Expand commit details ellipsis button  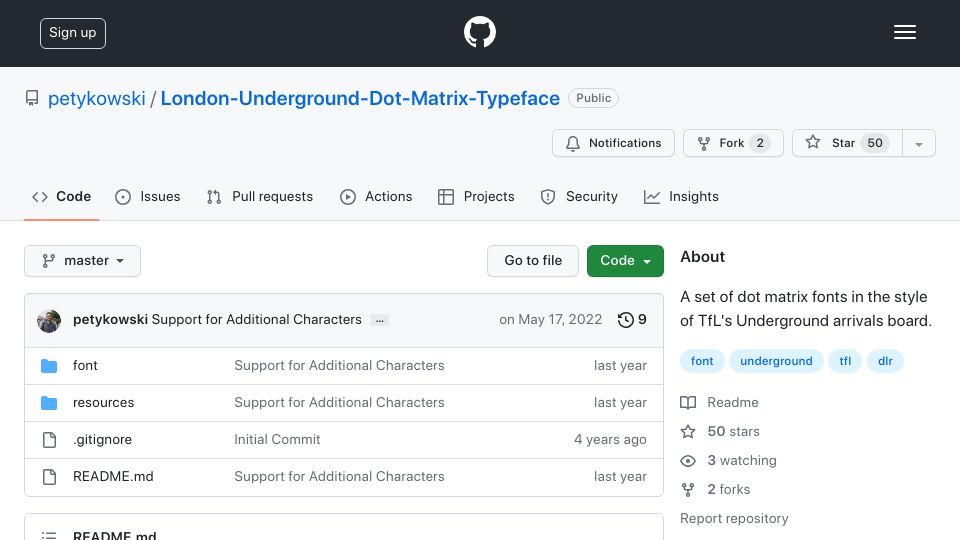pos(380,320)
